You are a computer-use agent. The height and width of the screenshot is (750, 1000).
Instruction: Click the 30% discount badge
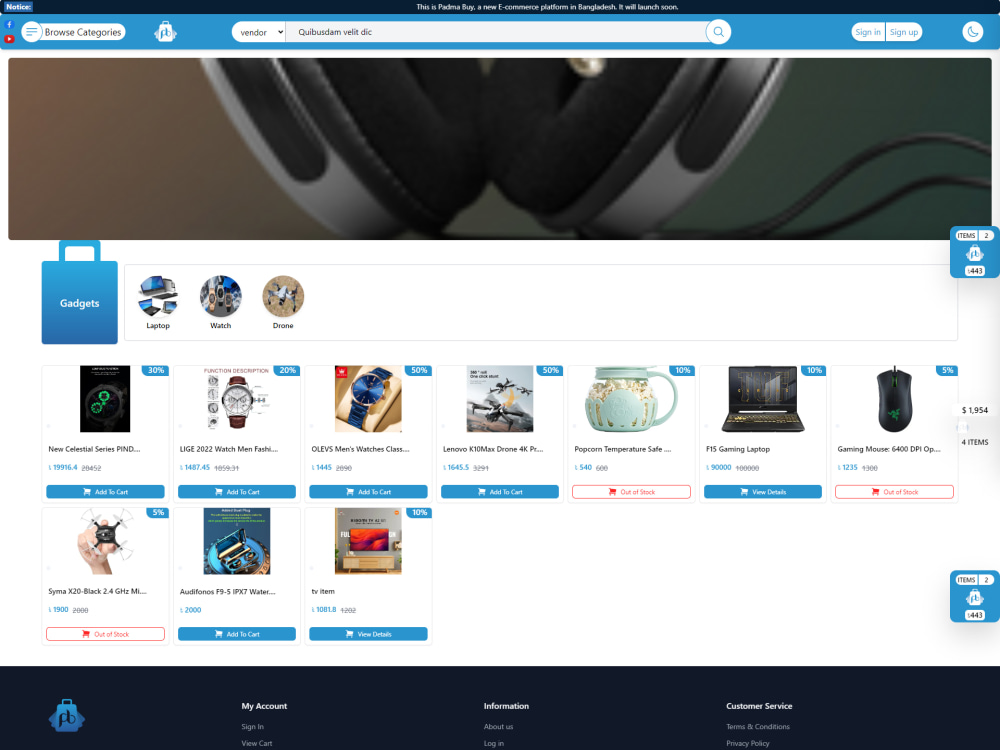coord(156,370)
